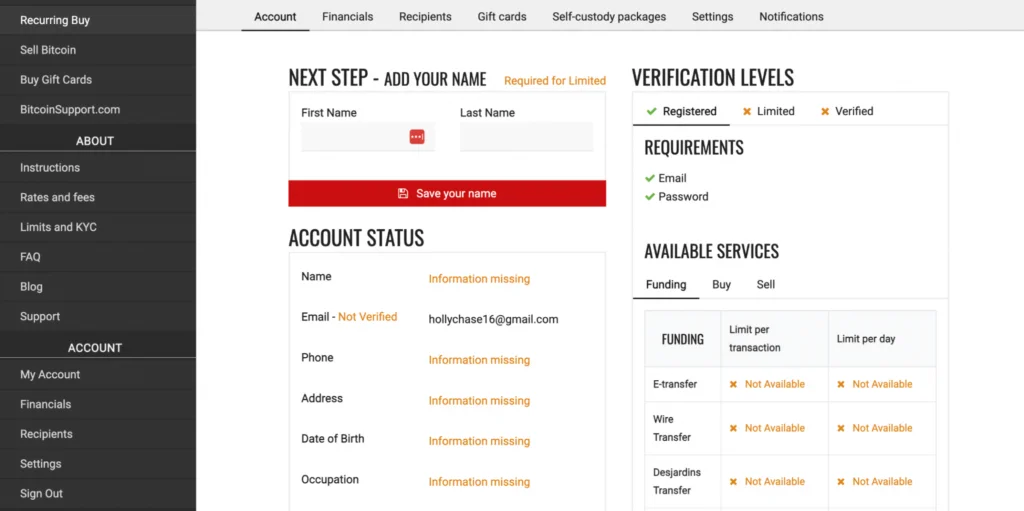This screenshot has height=511, width=1024.
Task: Click Information missing next to Phone
Action: [479, 360]
